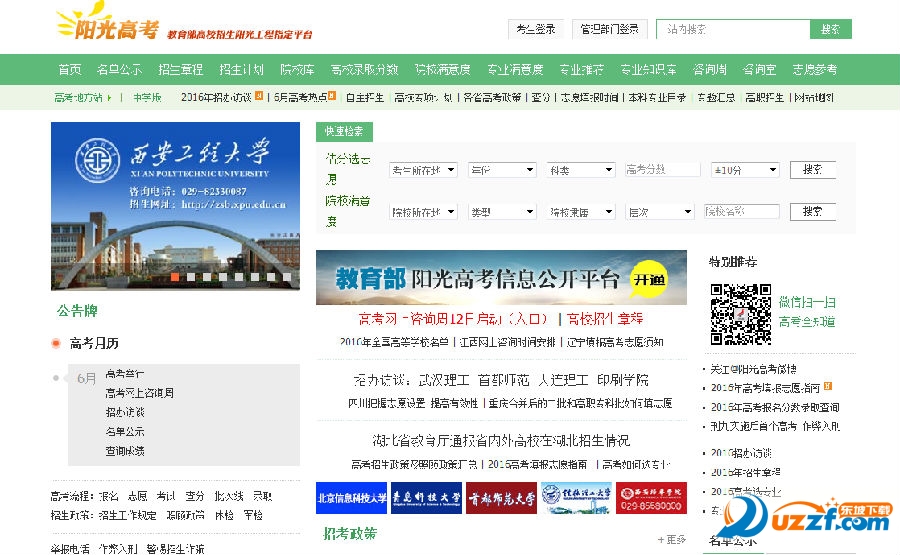Screen dimensions: 900x555
Task: Open 咨询室 in the navigation bar
Action: click(x=759, y=69)
